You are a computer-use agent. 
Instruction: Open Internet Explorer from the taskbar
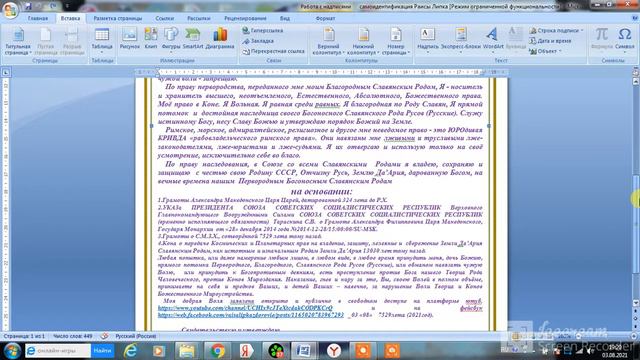pos(130,351)
